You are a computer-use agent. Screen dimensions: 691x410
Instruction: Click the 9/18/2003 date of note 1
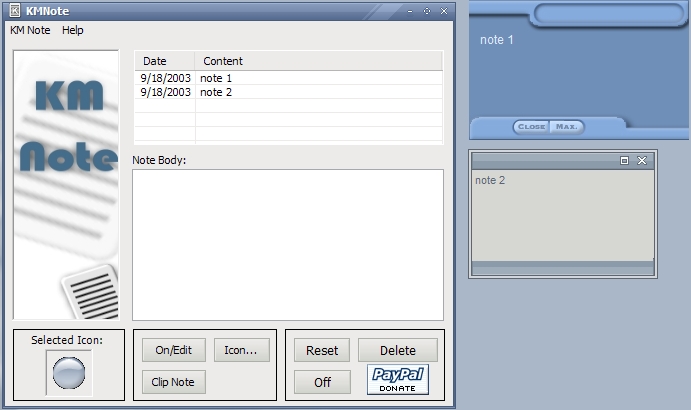pyautogui.click(x=165, y=78)
